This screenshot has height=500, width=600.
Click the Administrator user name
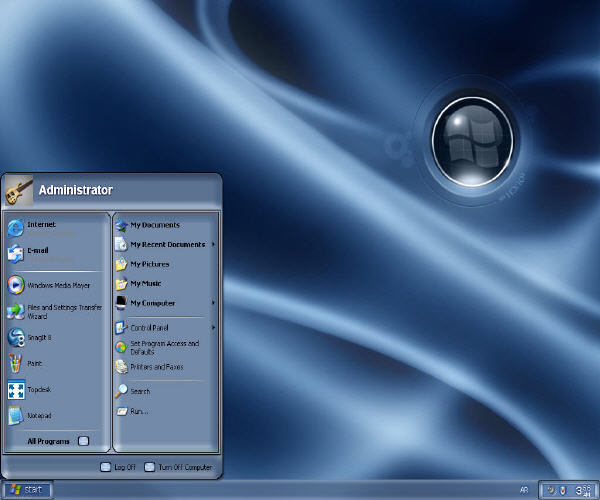pyautogui.click(x=75, y=190)
